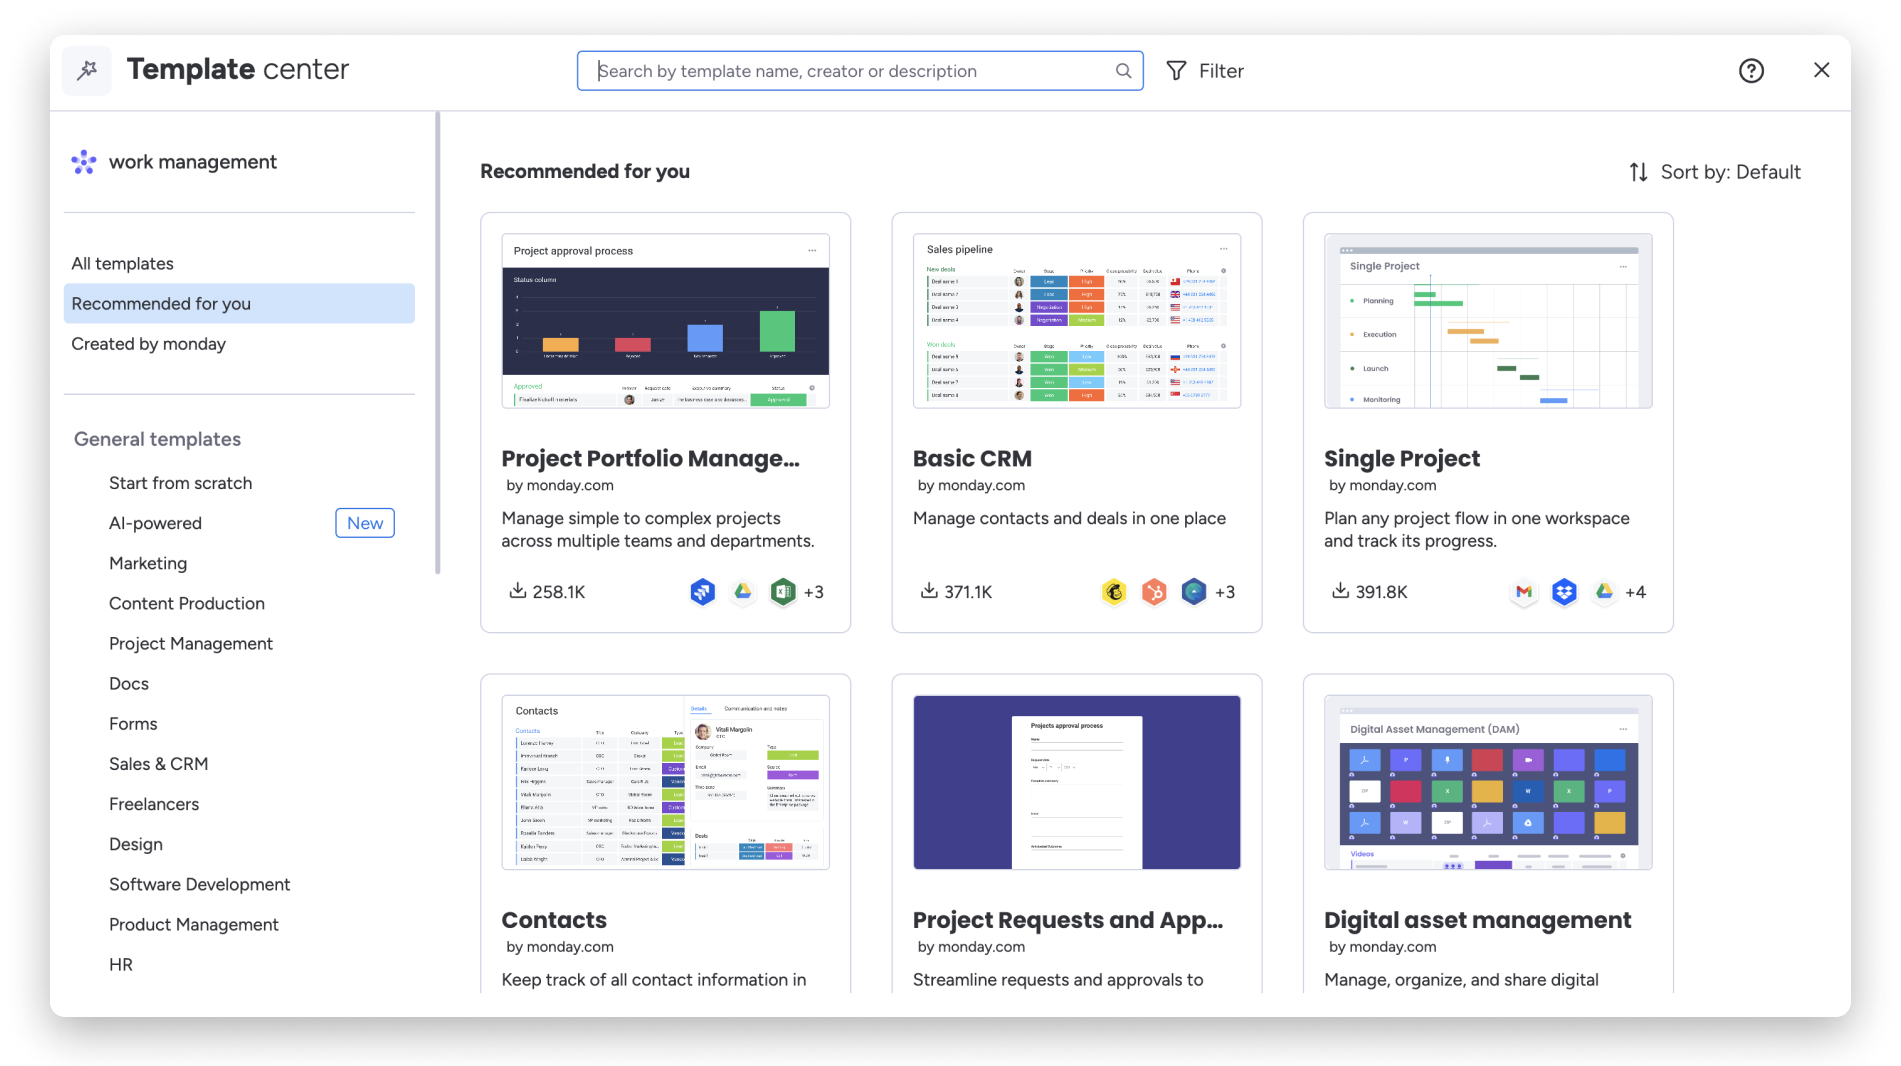Click the HubSpot icon on Basic CRM card
The width and height of the screenshot is (1901, 1066).
click(1154, 592)
